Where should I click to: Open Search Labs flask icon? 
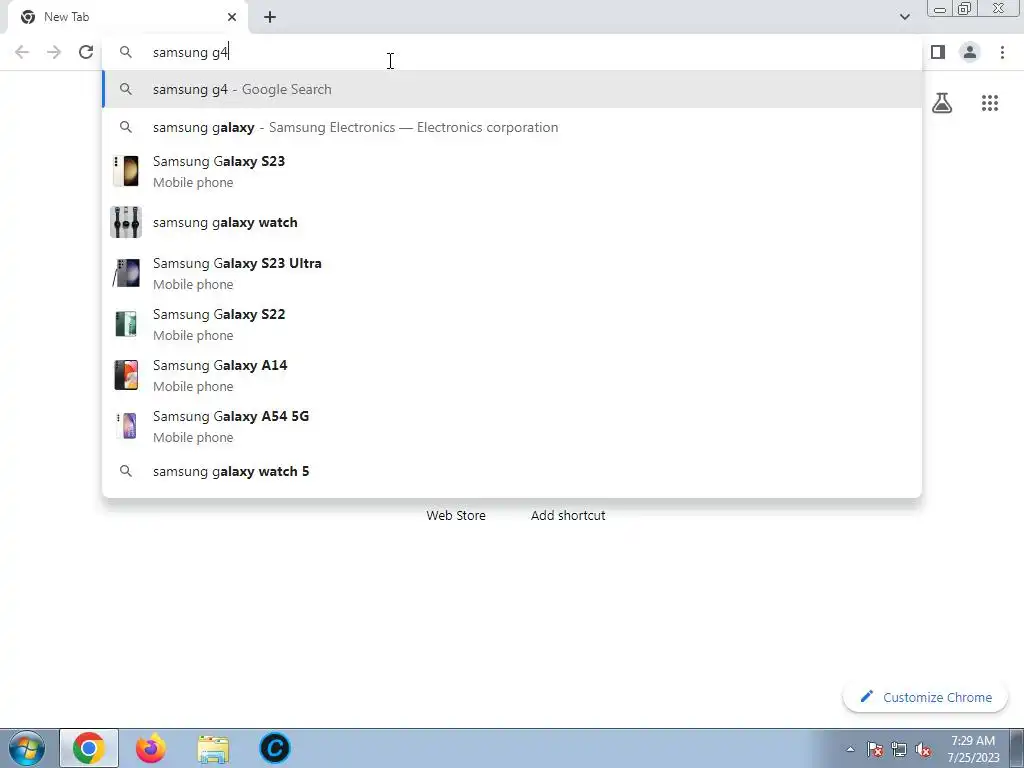(x=942, y=103)
